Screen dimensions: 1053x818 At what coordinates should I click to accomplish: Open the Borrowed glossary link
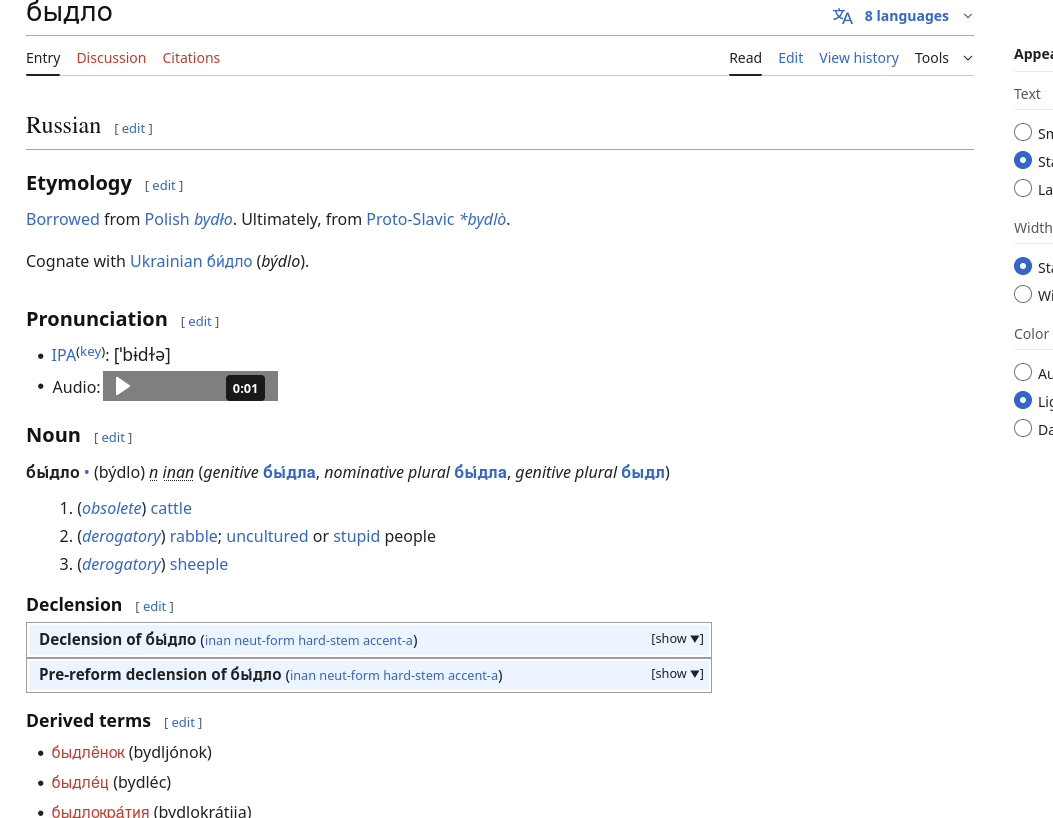point(62,220)
